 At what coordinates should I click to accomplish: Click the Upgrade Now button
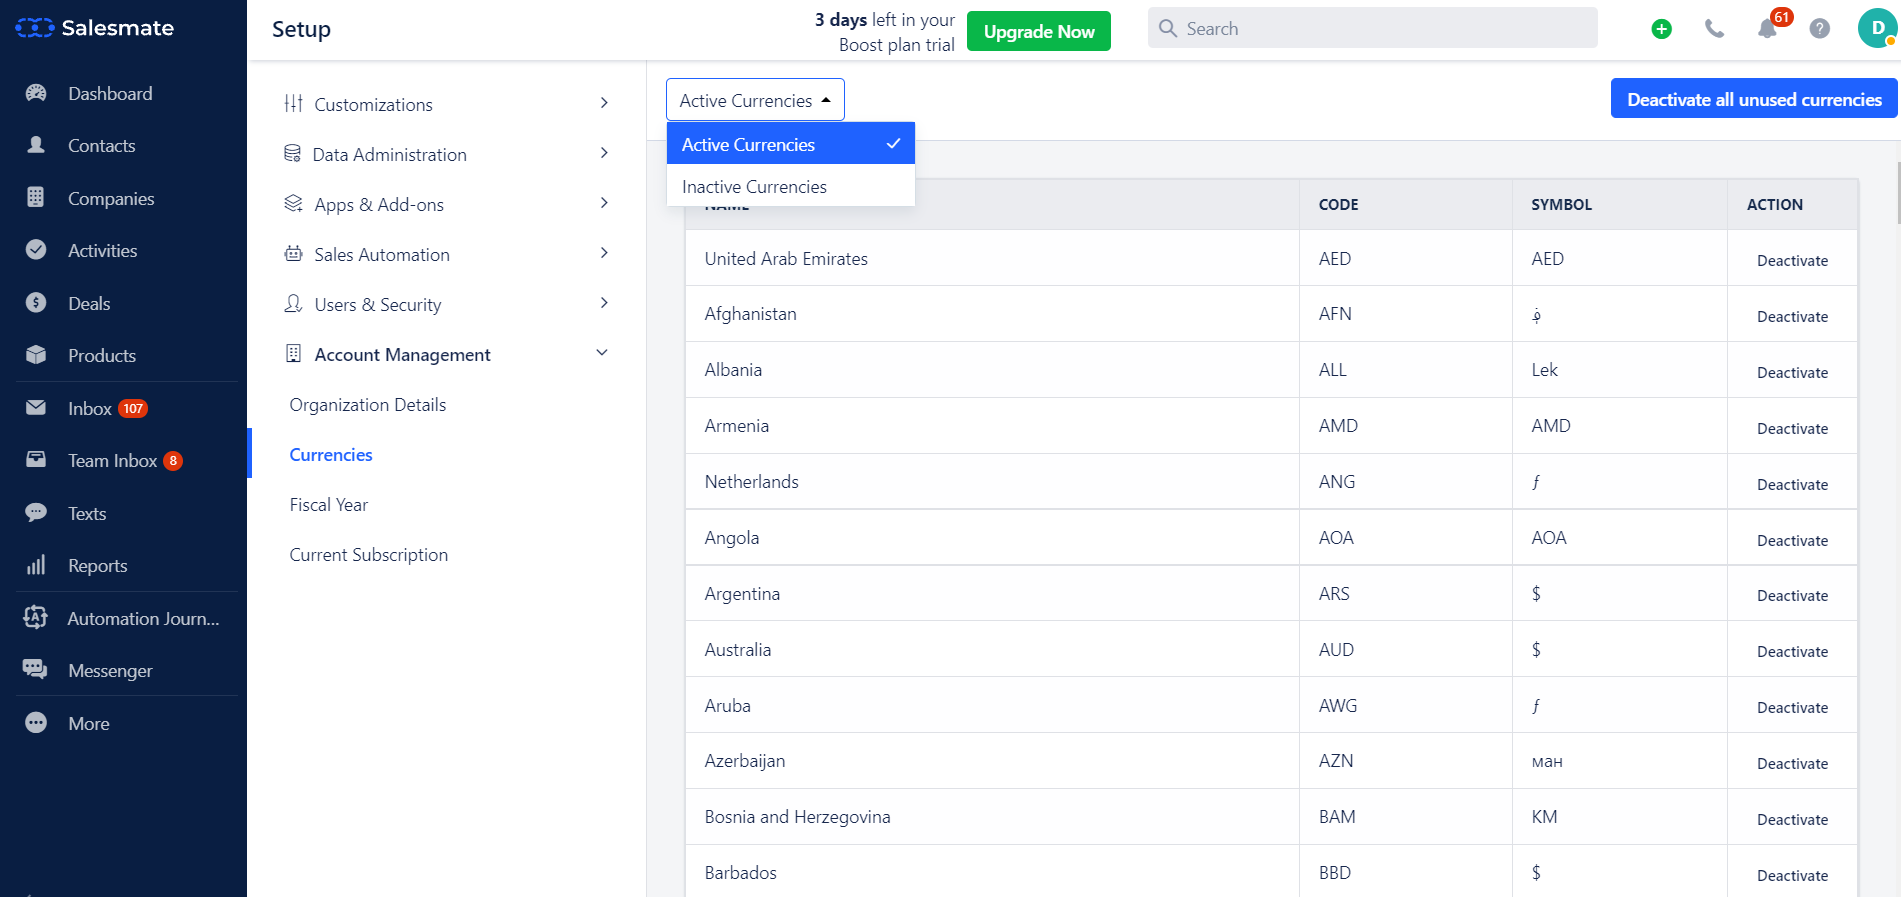click(x=1039, y=31)
